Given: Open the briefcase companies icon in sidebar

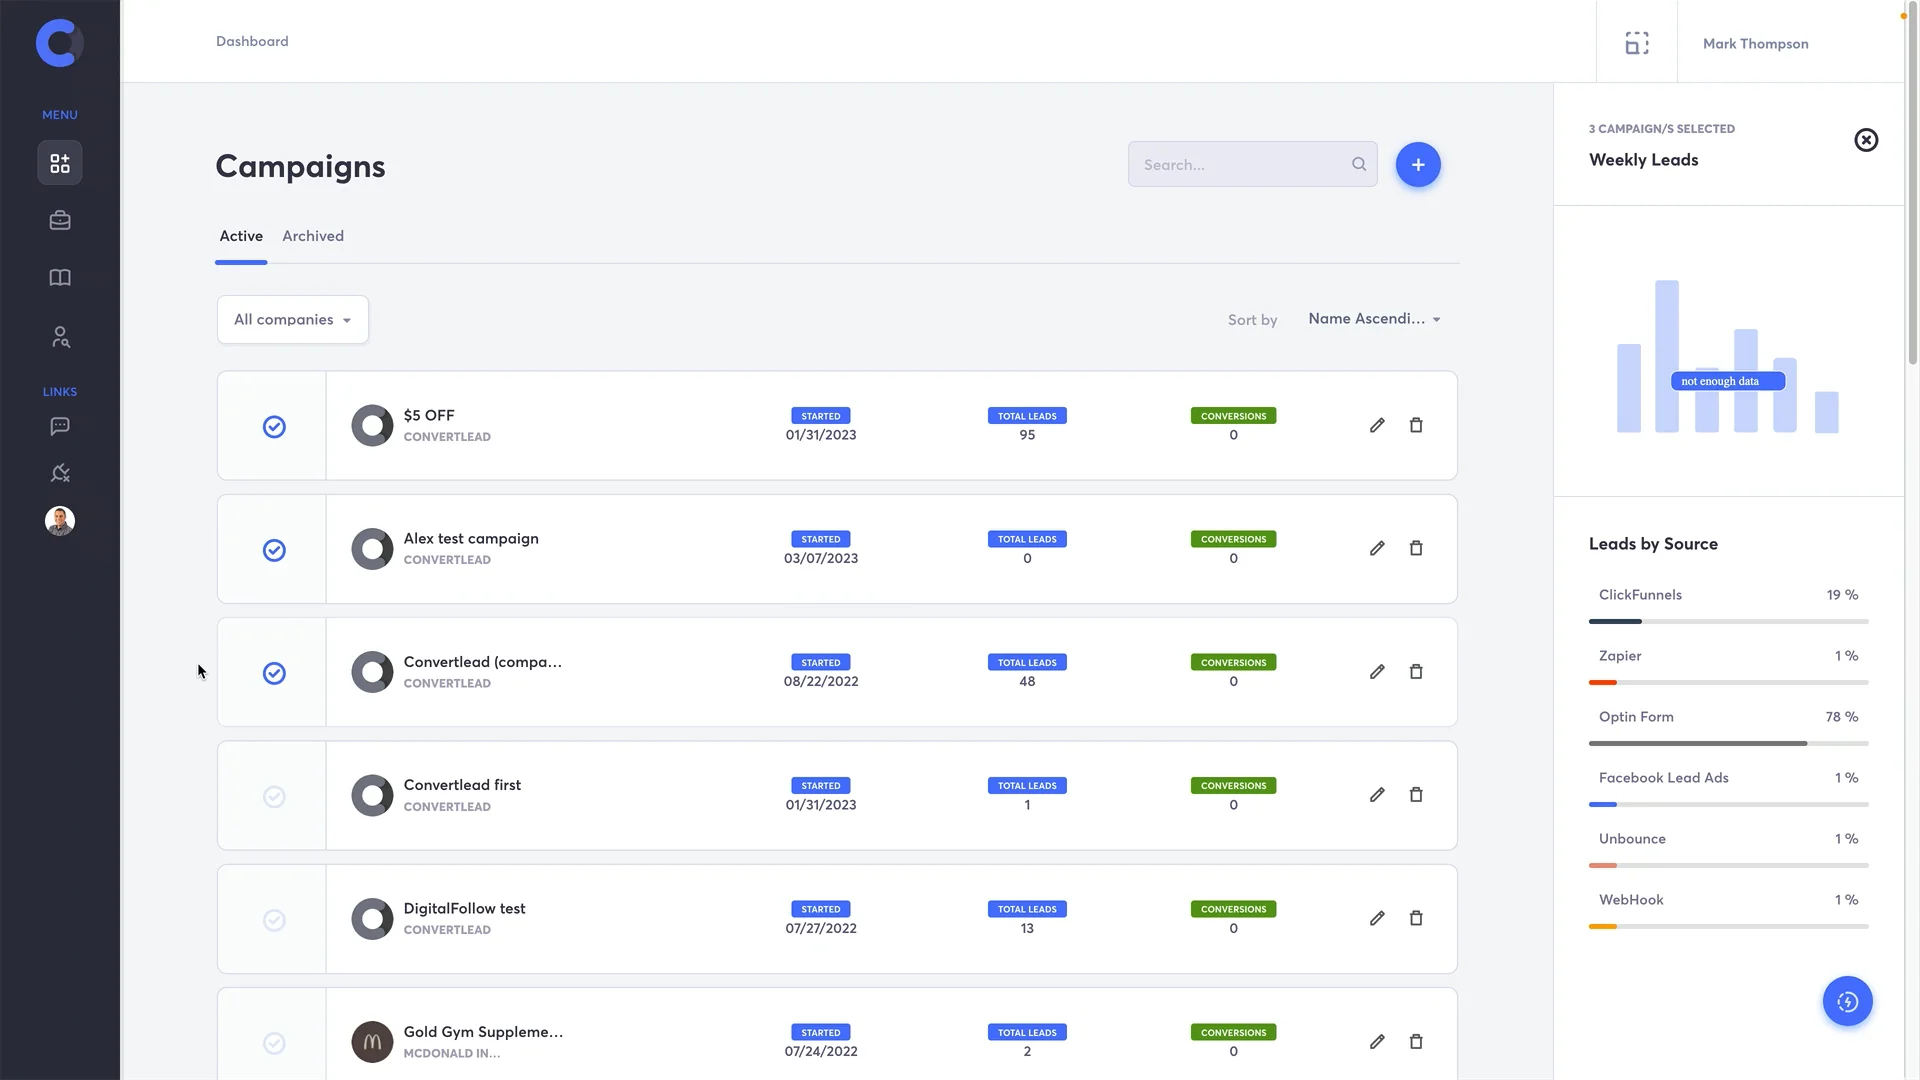Looking at the screenshot, I should [60, 220].
